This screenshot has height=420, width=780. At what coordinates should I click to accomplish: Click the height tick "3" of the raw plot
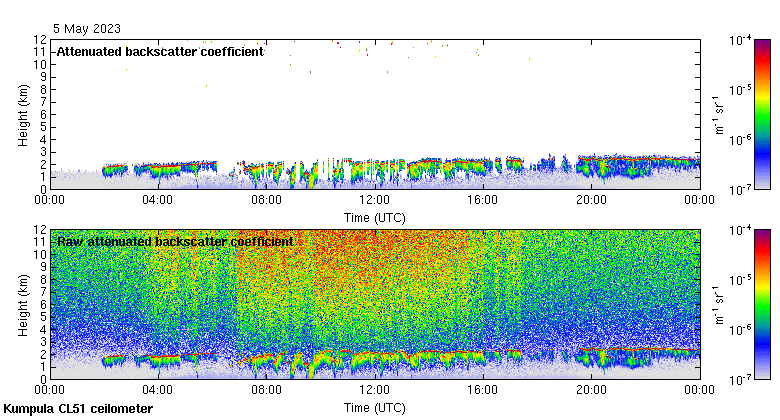[43, 342]
